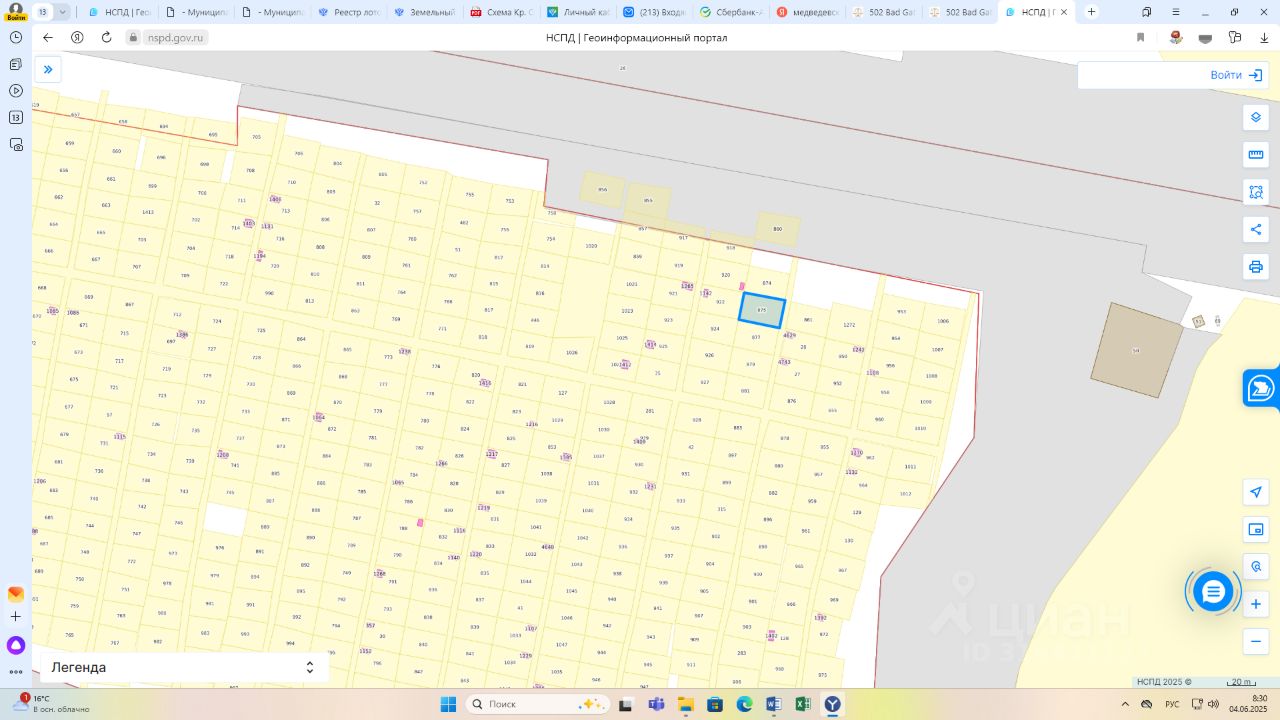Open Word from the taskbar
Screen dimensions: 1280x720
[x=773, y=704]
